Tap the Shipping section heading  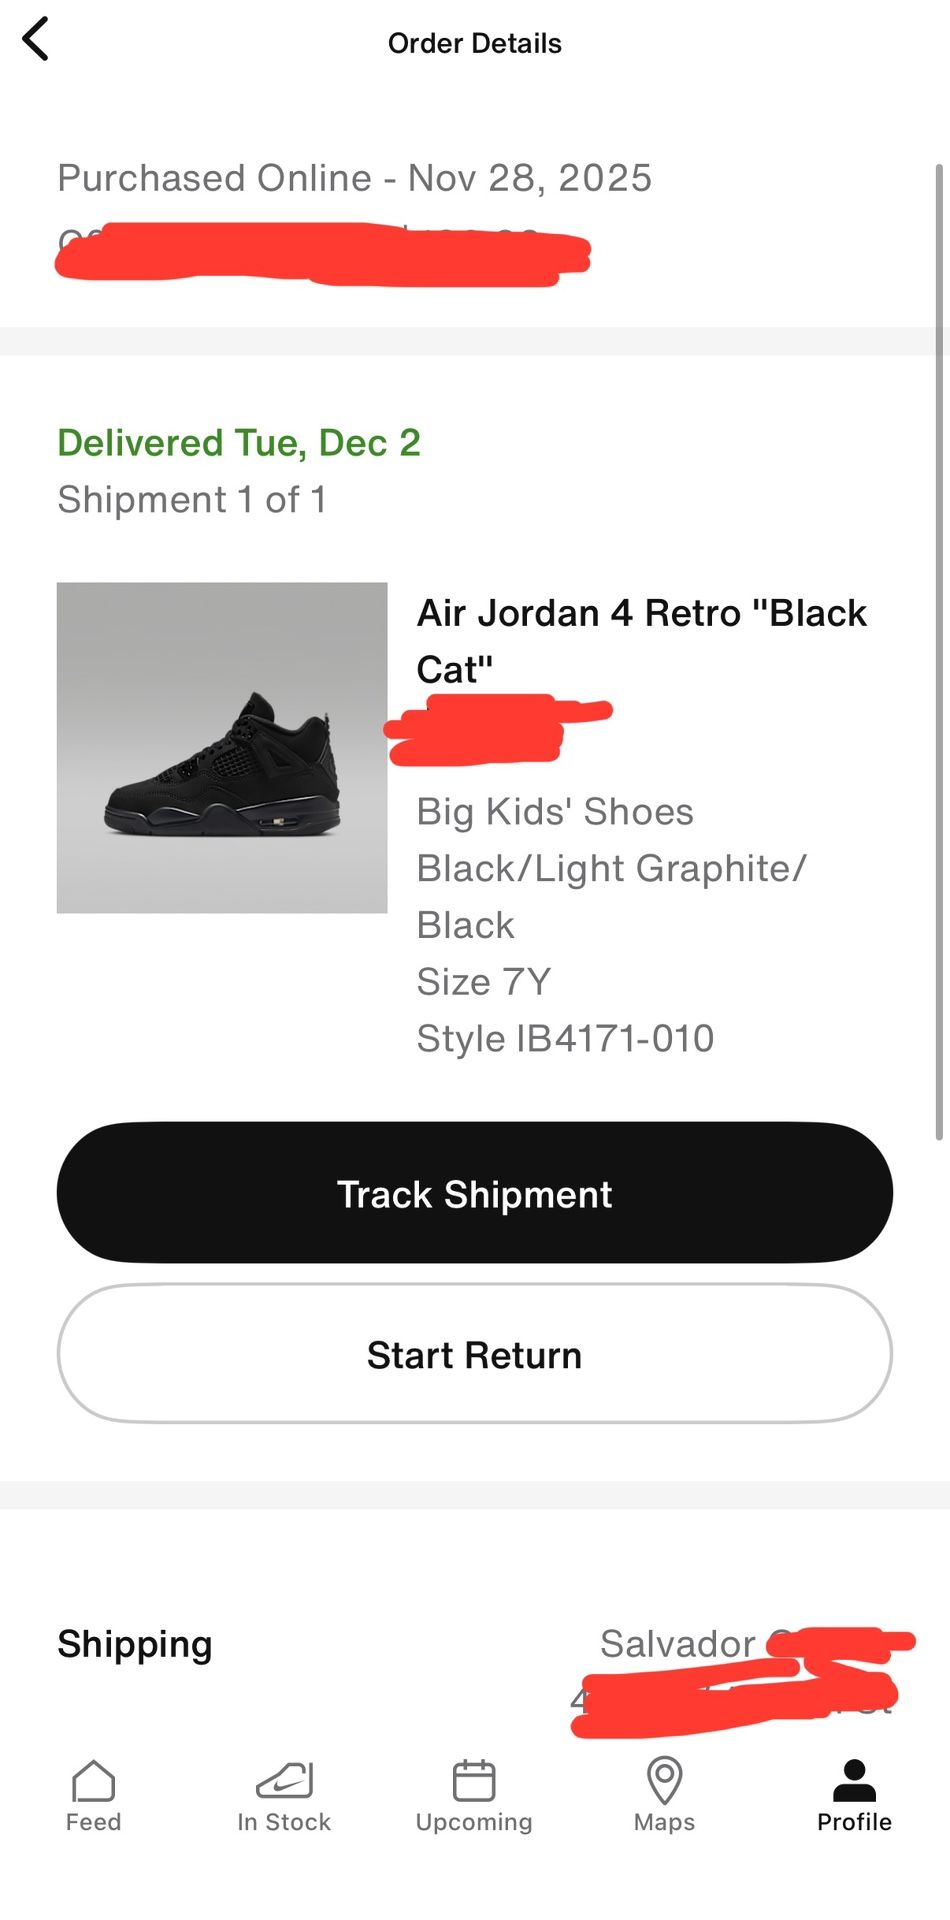click(x=135, y=1644)
